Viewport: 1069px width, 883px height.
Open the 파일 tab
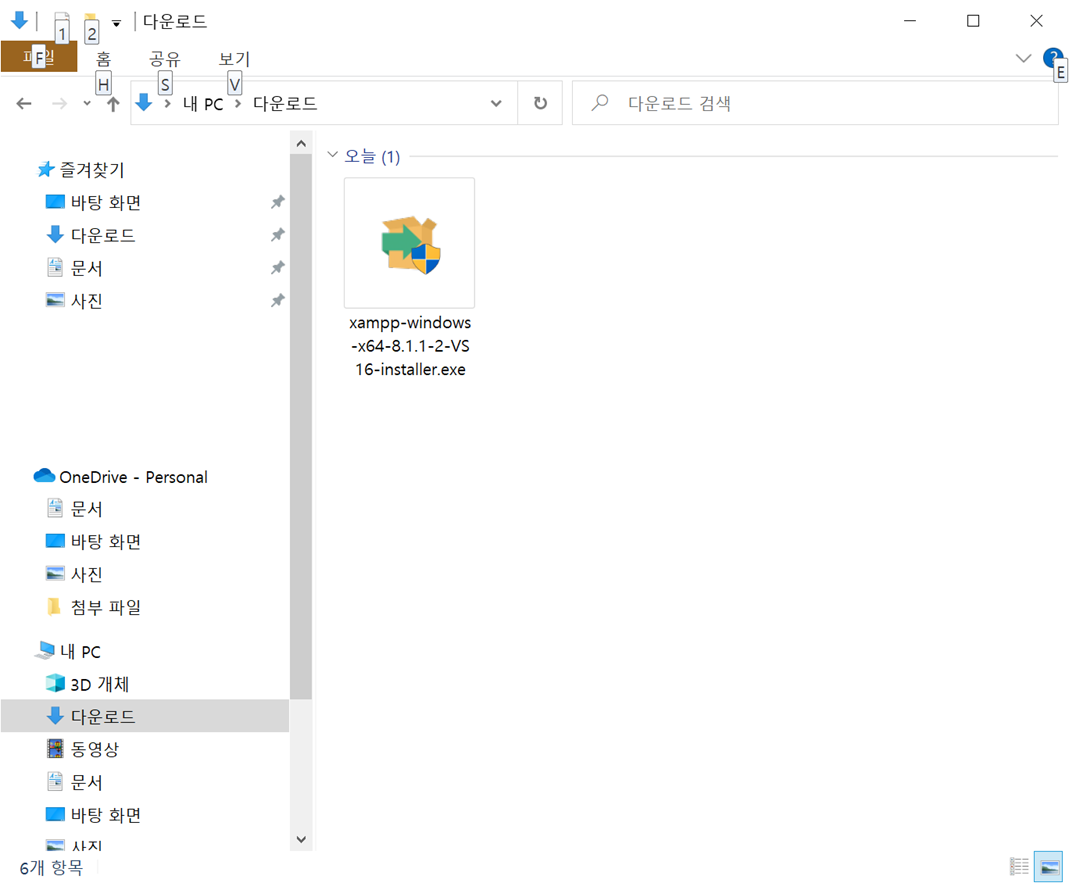pyautogui.click(x=39, y=57)
